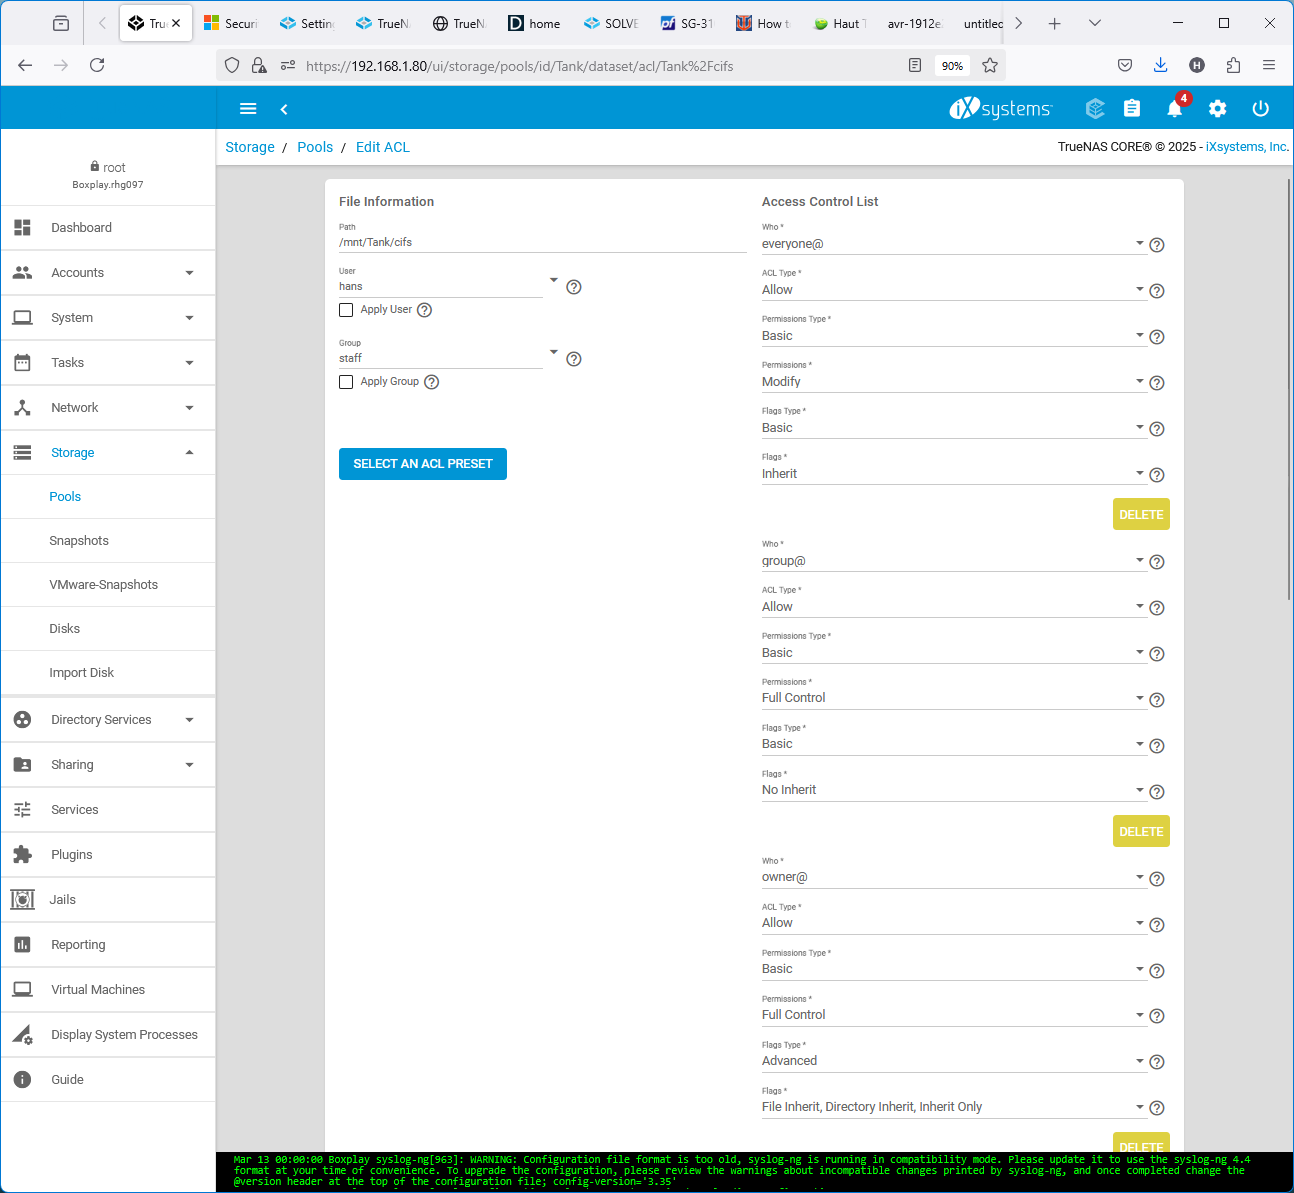
Task: Show help for Apply User
Action: click(425, 310)
